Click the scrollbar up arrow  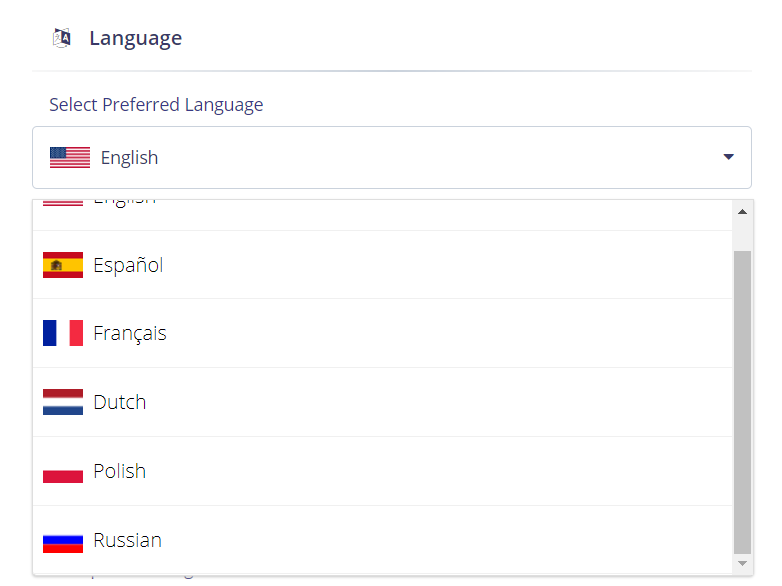coord(742,212)
